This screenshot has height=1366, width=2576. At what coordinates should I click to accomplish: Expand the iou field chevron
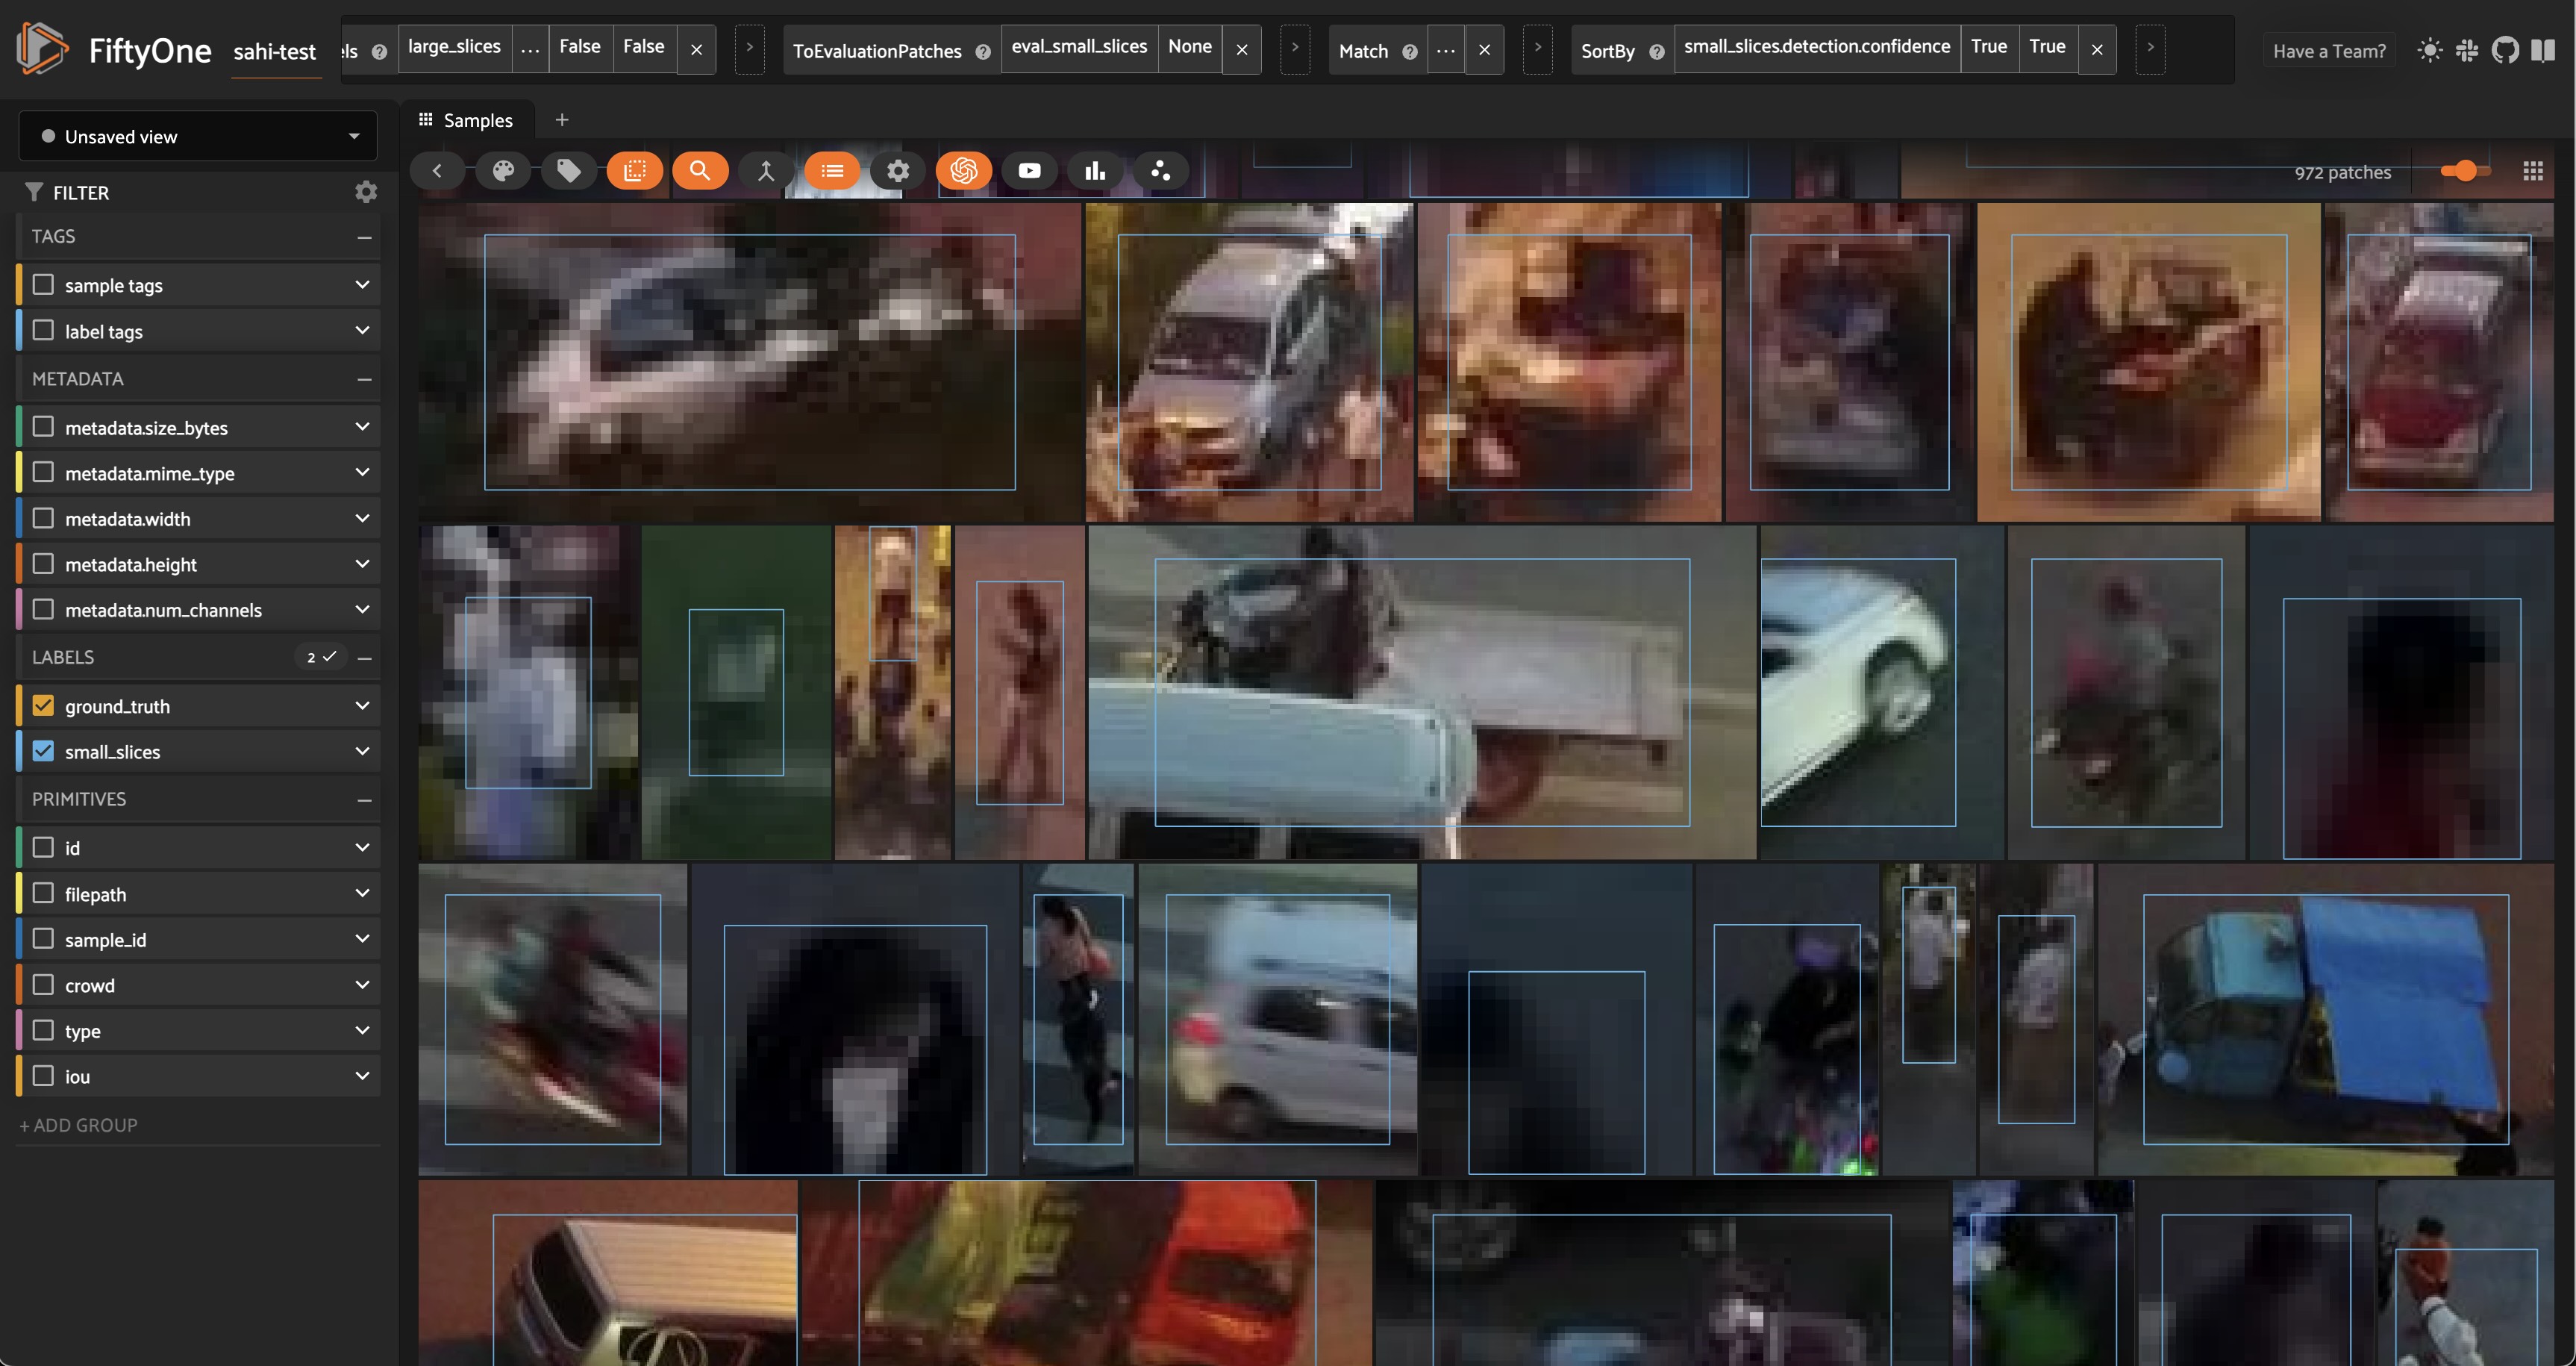[x=362, y=1076]
